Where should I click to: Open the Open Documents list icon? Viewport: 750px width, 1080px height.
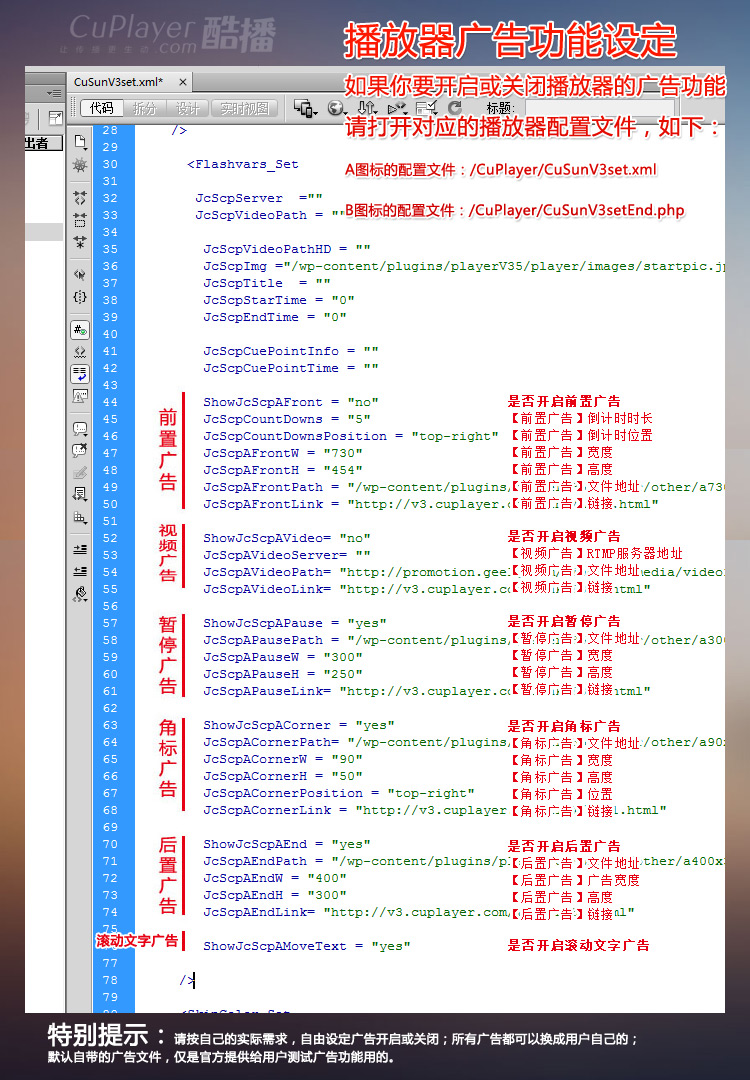[x=80, y=143]
